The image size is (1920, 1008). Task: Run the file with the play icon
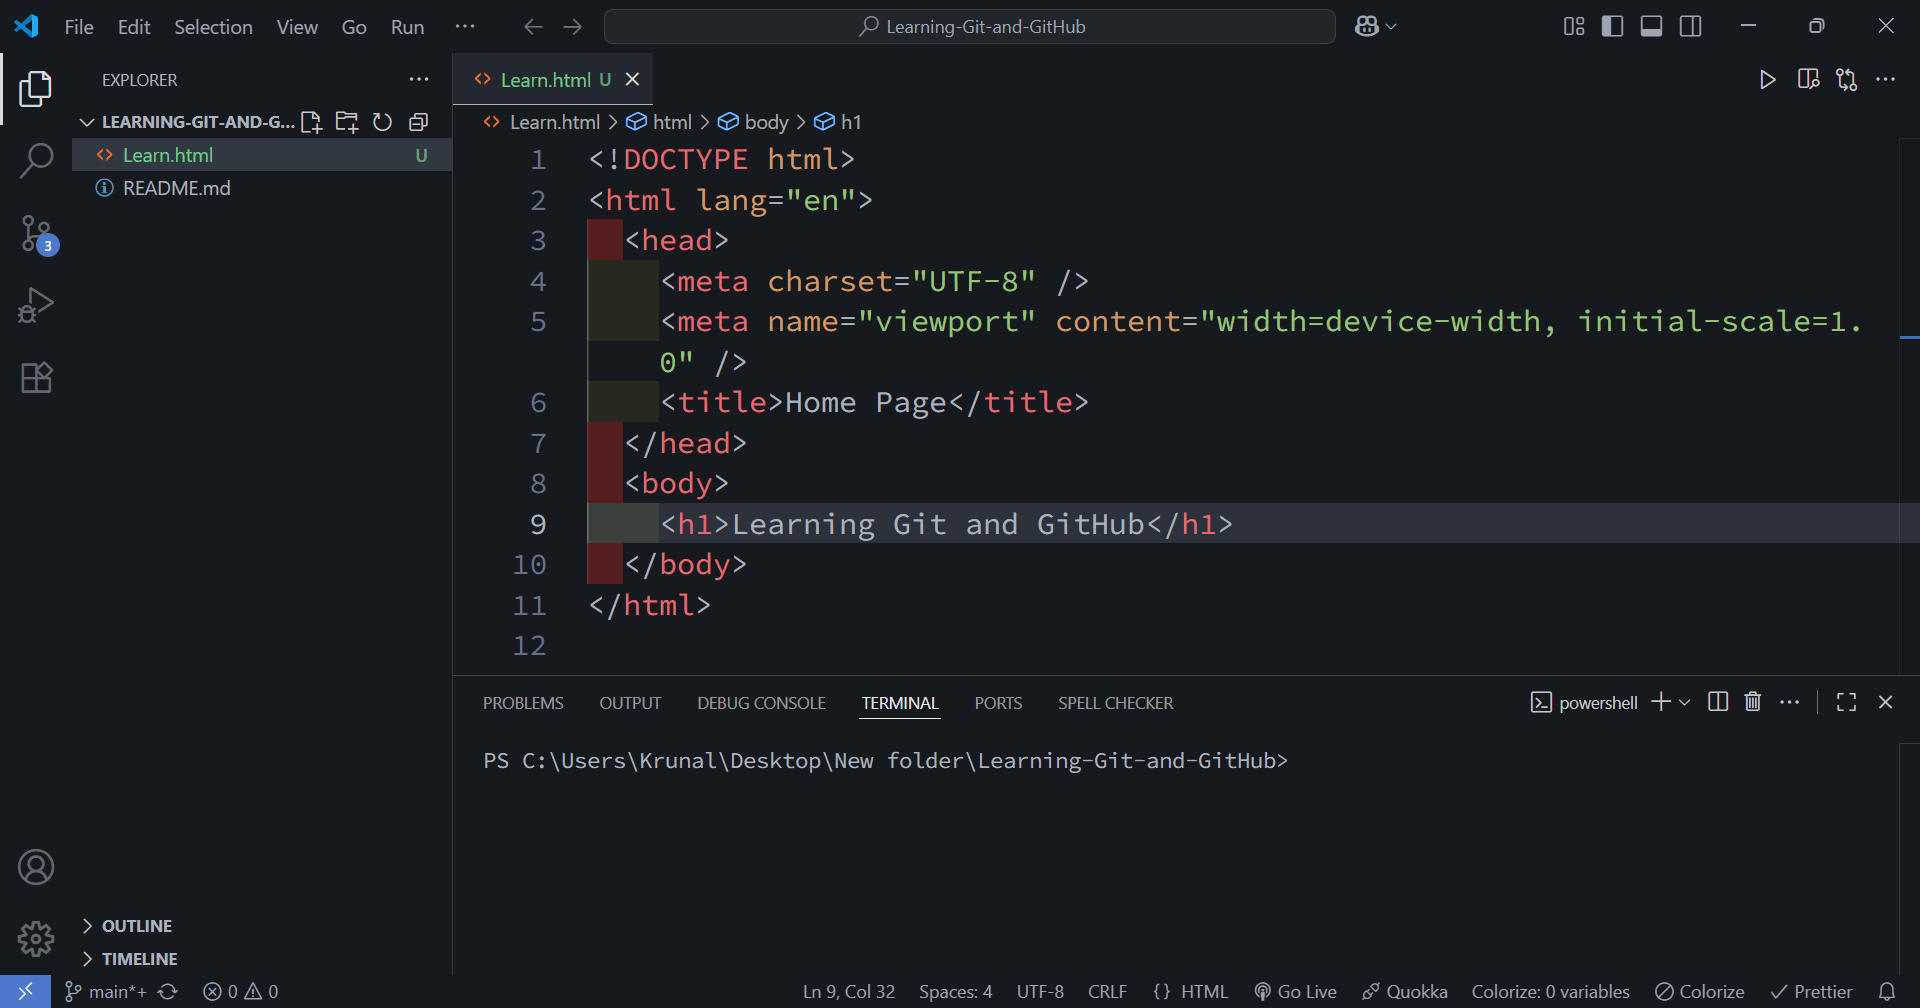(1767, 80)
